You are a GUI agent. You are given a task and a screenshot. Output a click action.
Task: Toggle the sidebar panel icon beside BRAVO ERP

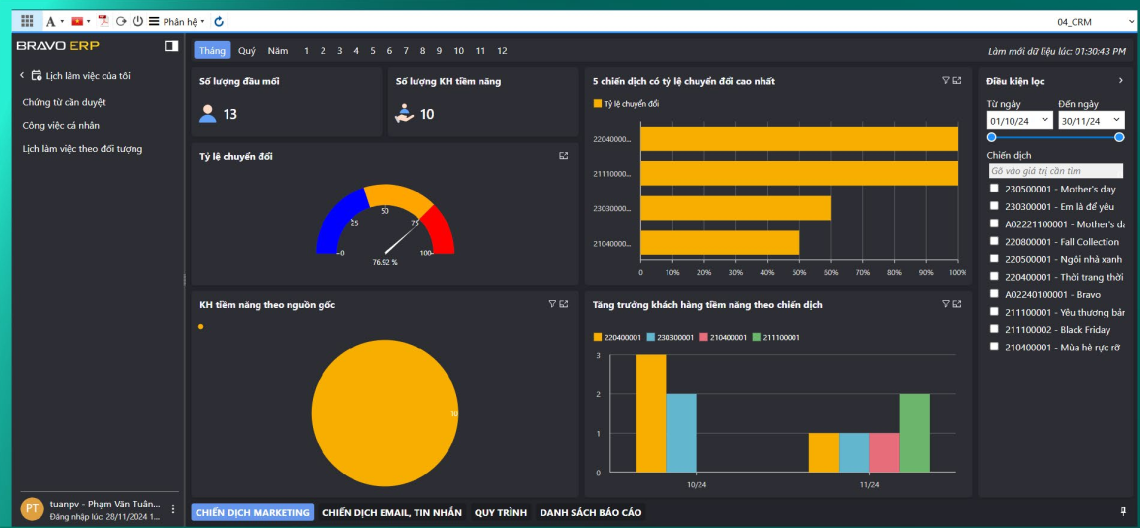tap(171, 46)
